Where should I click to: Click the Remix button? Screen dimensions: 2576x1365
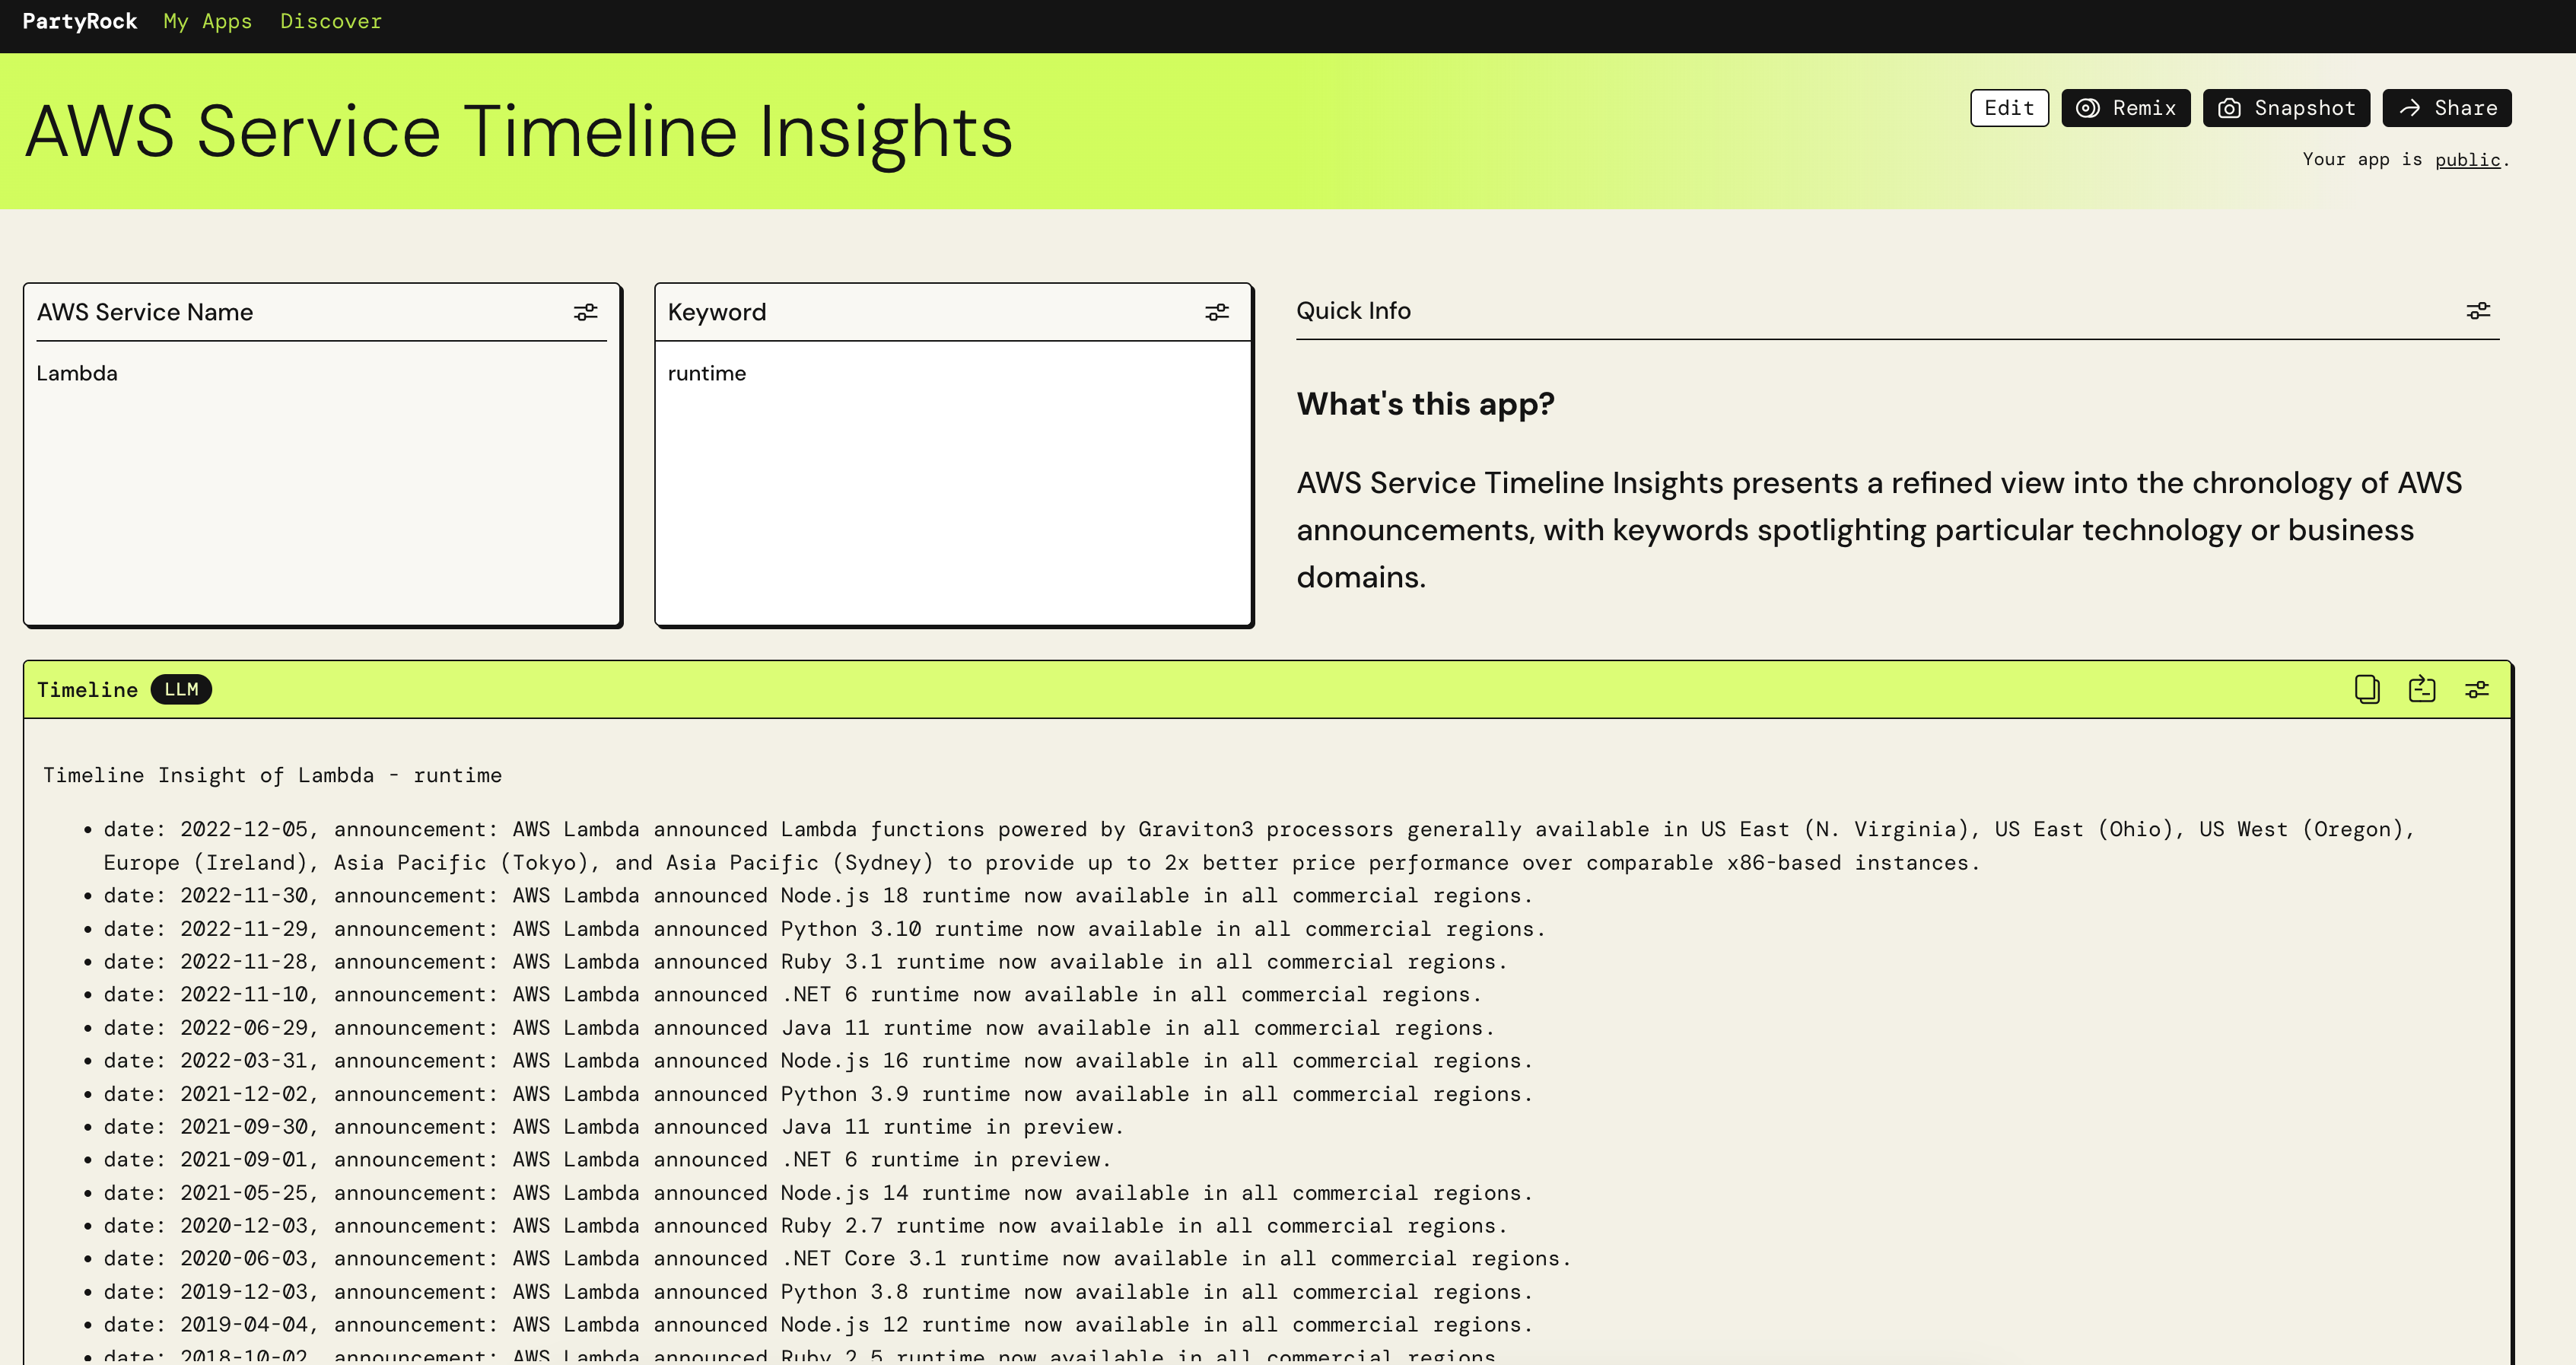click(2125, 108)
